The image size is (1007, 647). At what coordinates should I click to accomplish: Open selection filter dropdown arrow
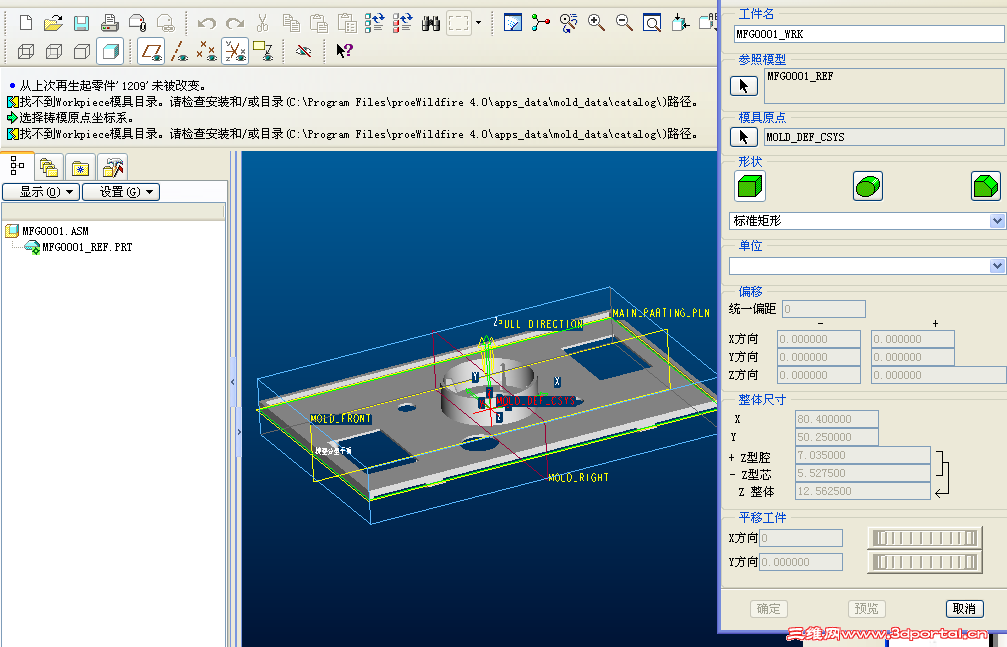[x=478, y=23]
